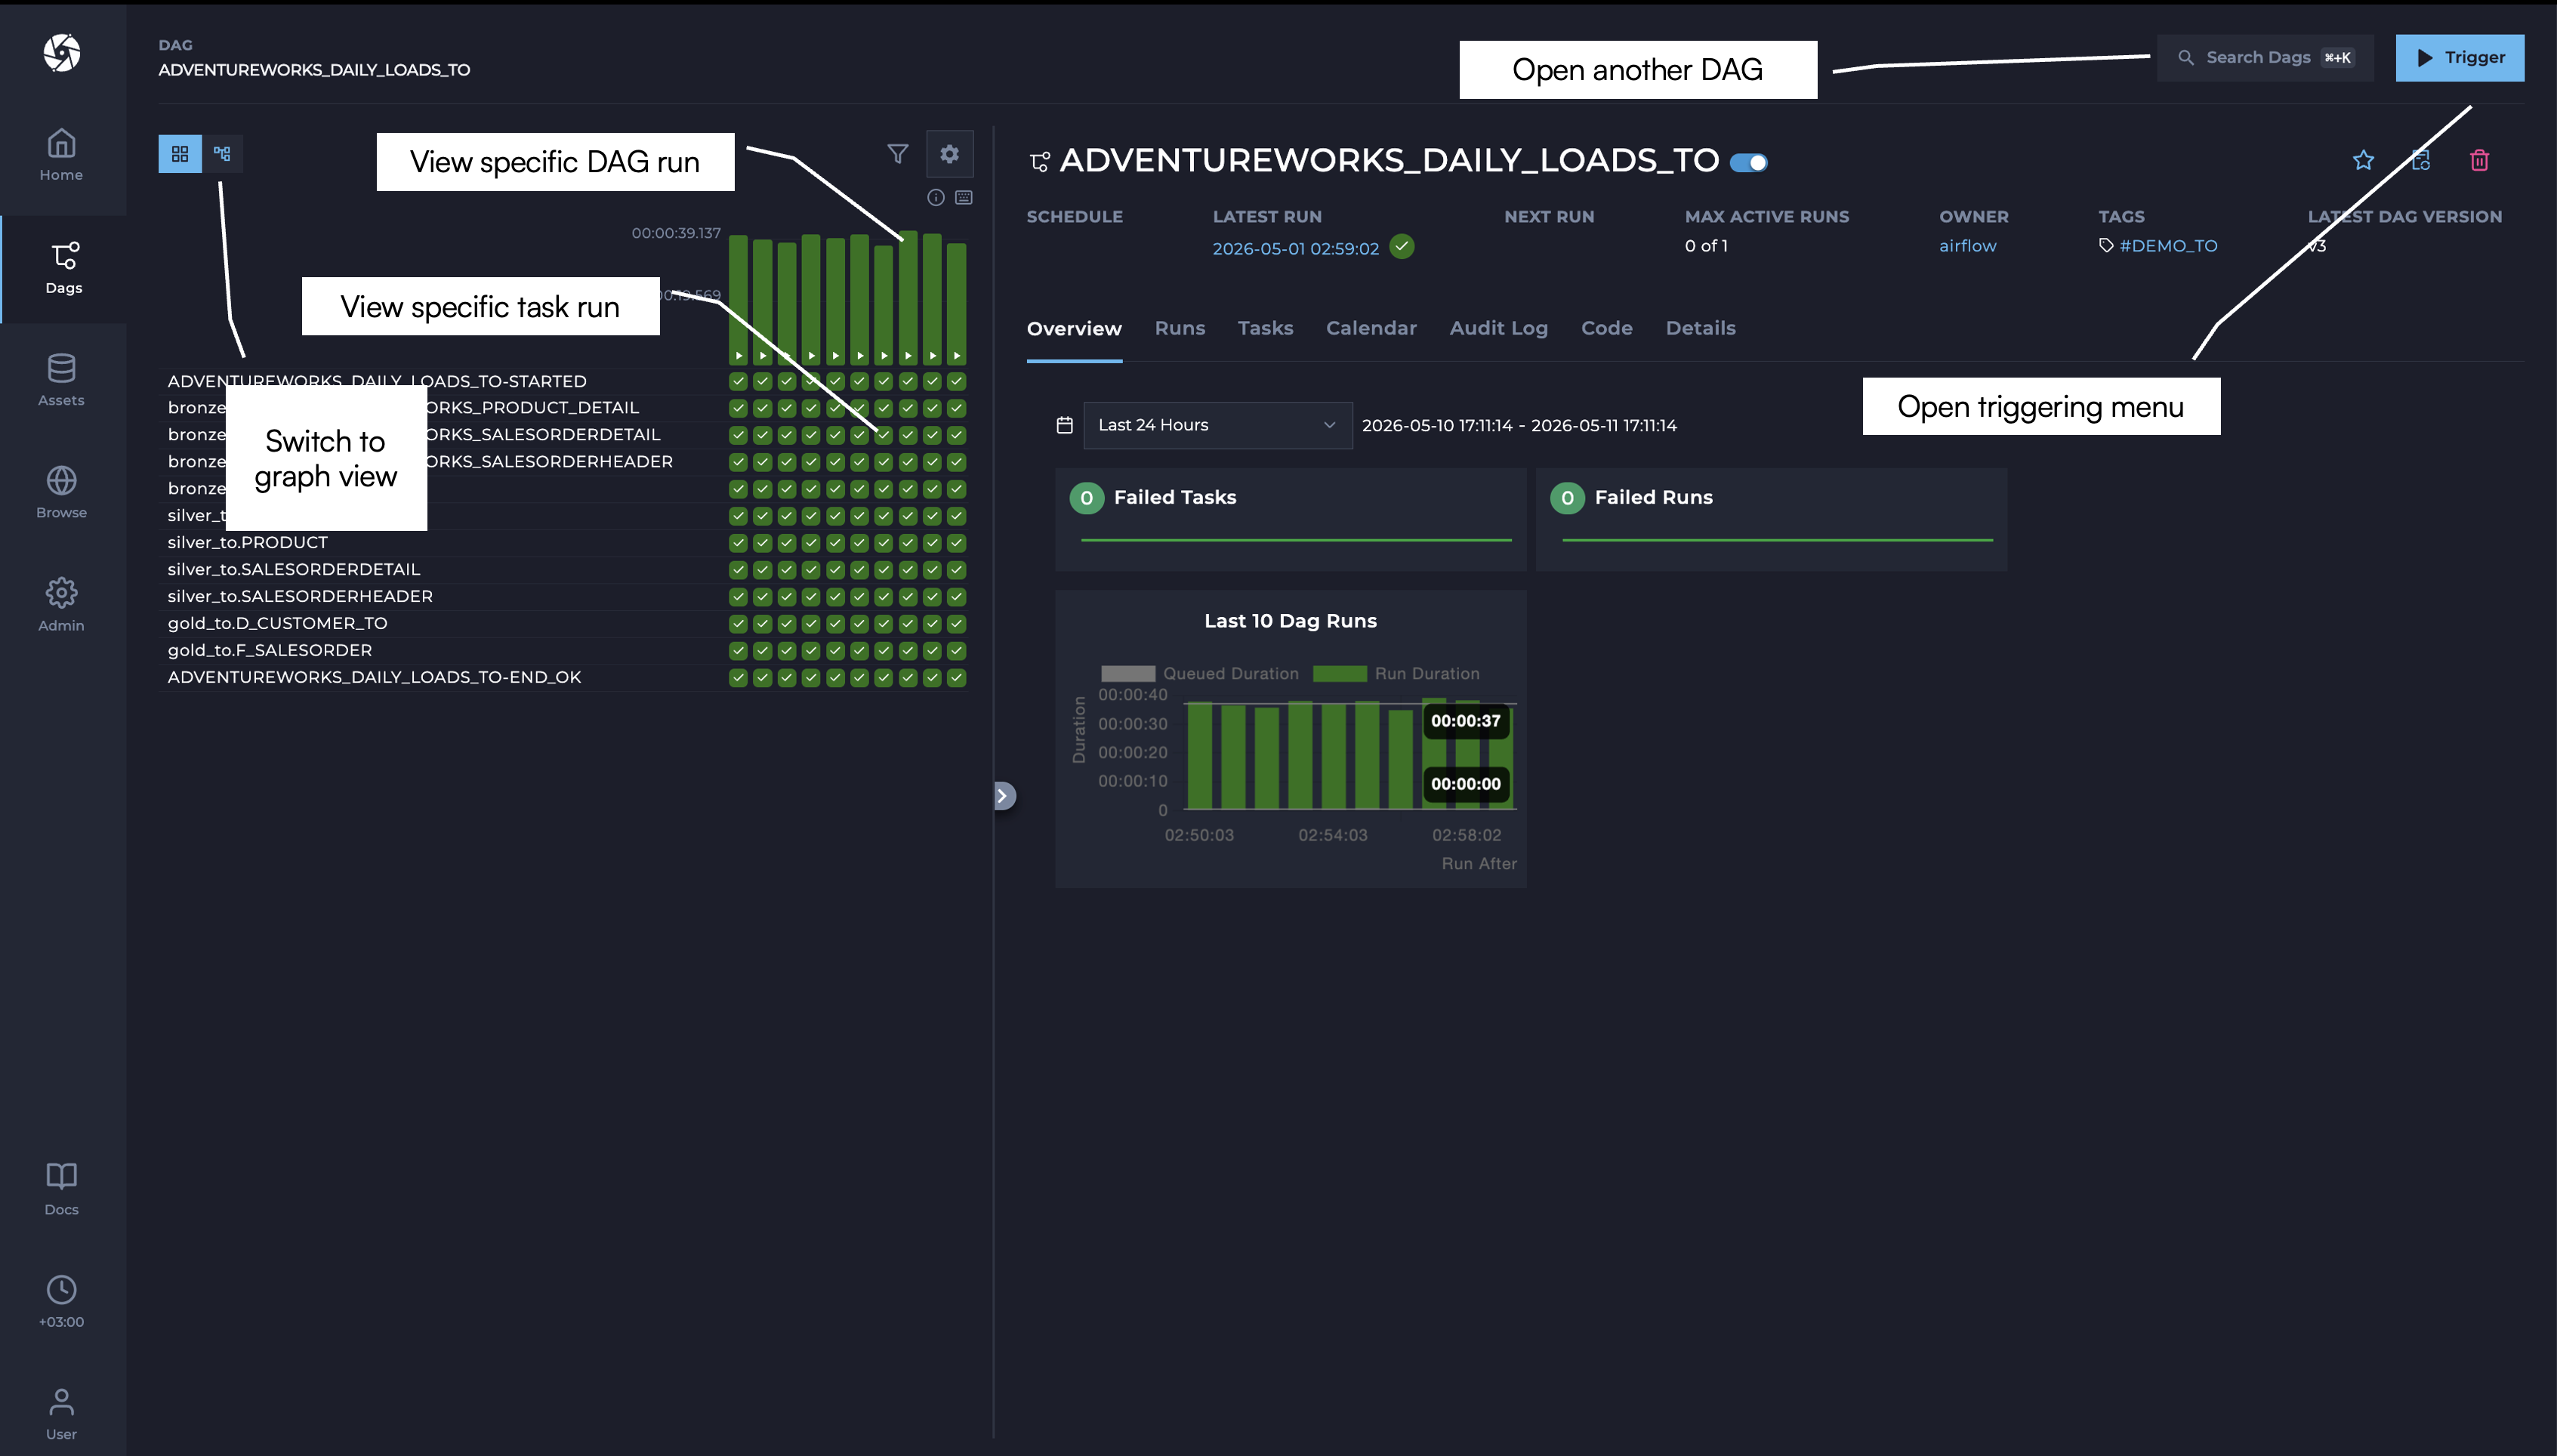Click the reparse DAG icon beside star

[x=2421, y=160]
